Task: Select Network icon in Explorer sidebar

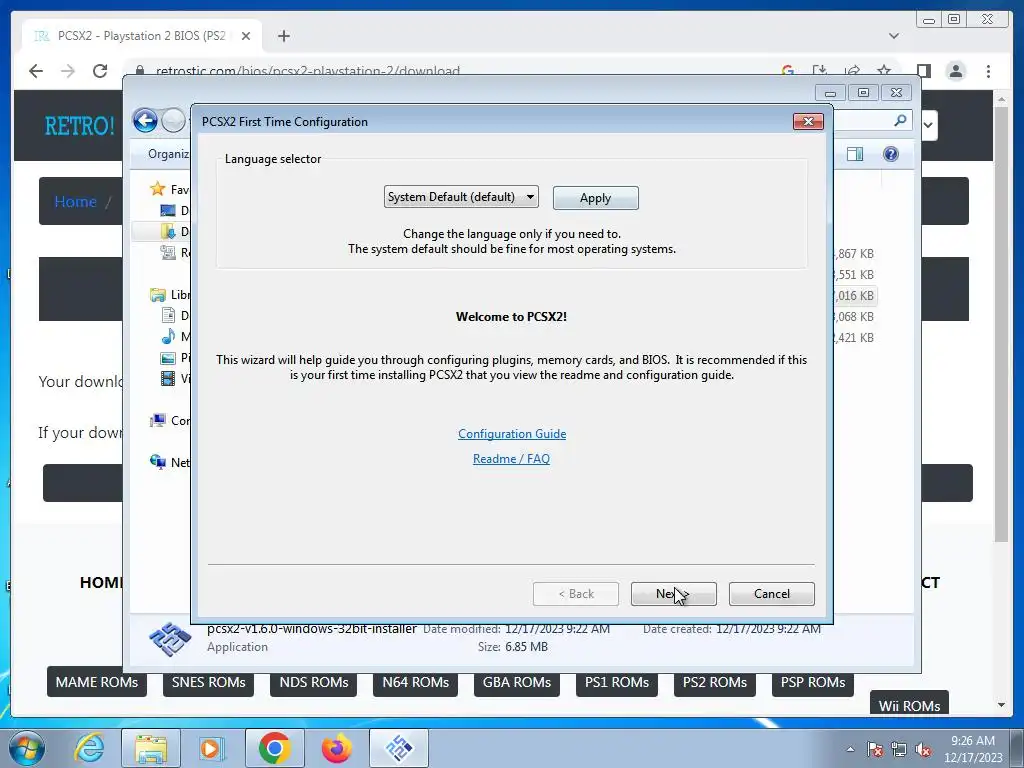Action: click(x=157, y=462)
